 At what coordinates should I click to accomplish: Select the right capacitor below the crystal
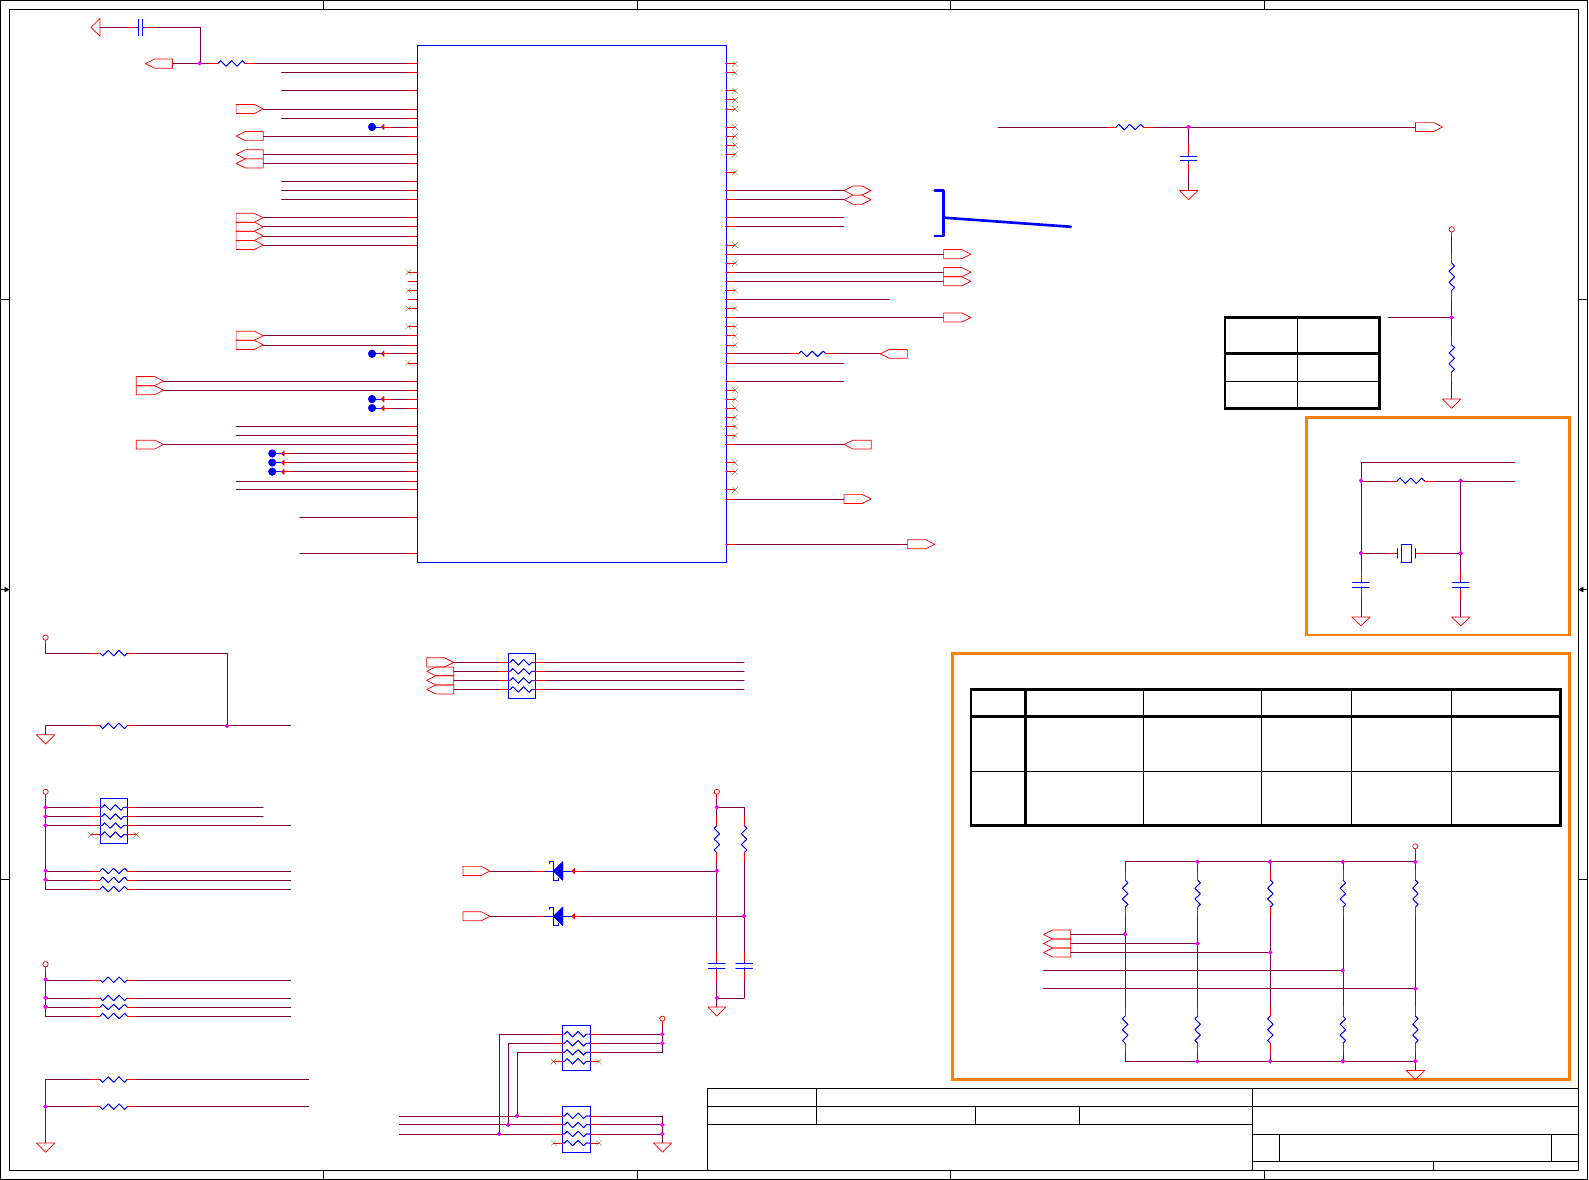pos(1460,583)
